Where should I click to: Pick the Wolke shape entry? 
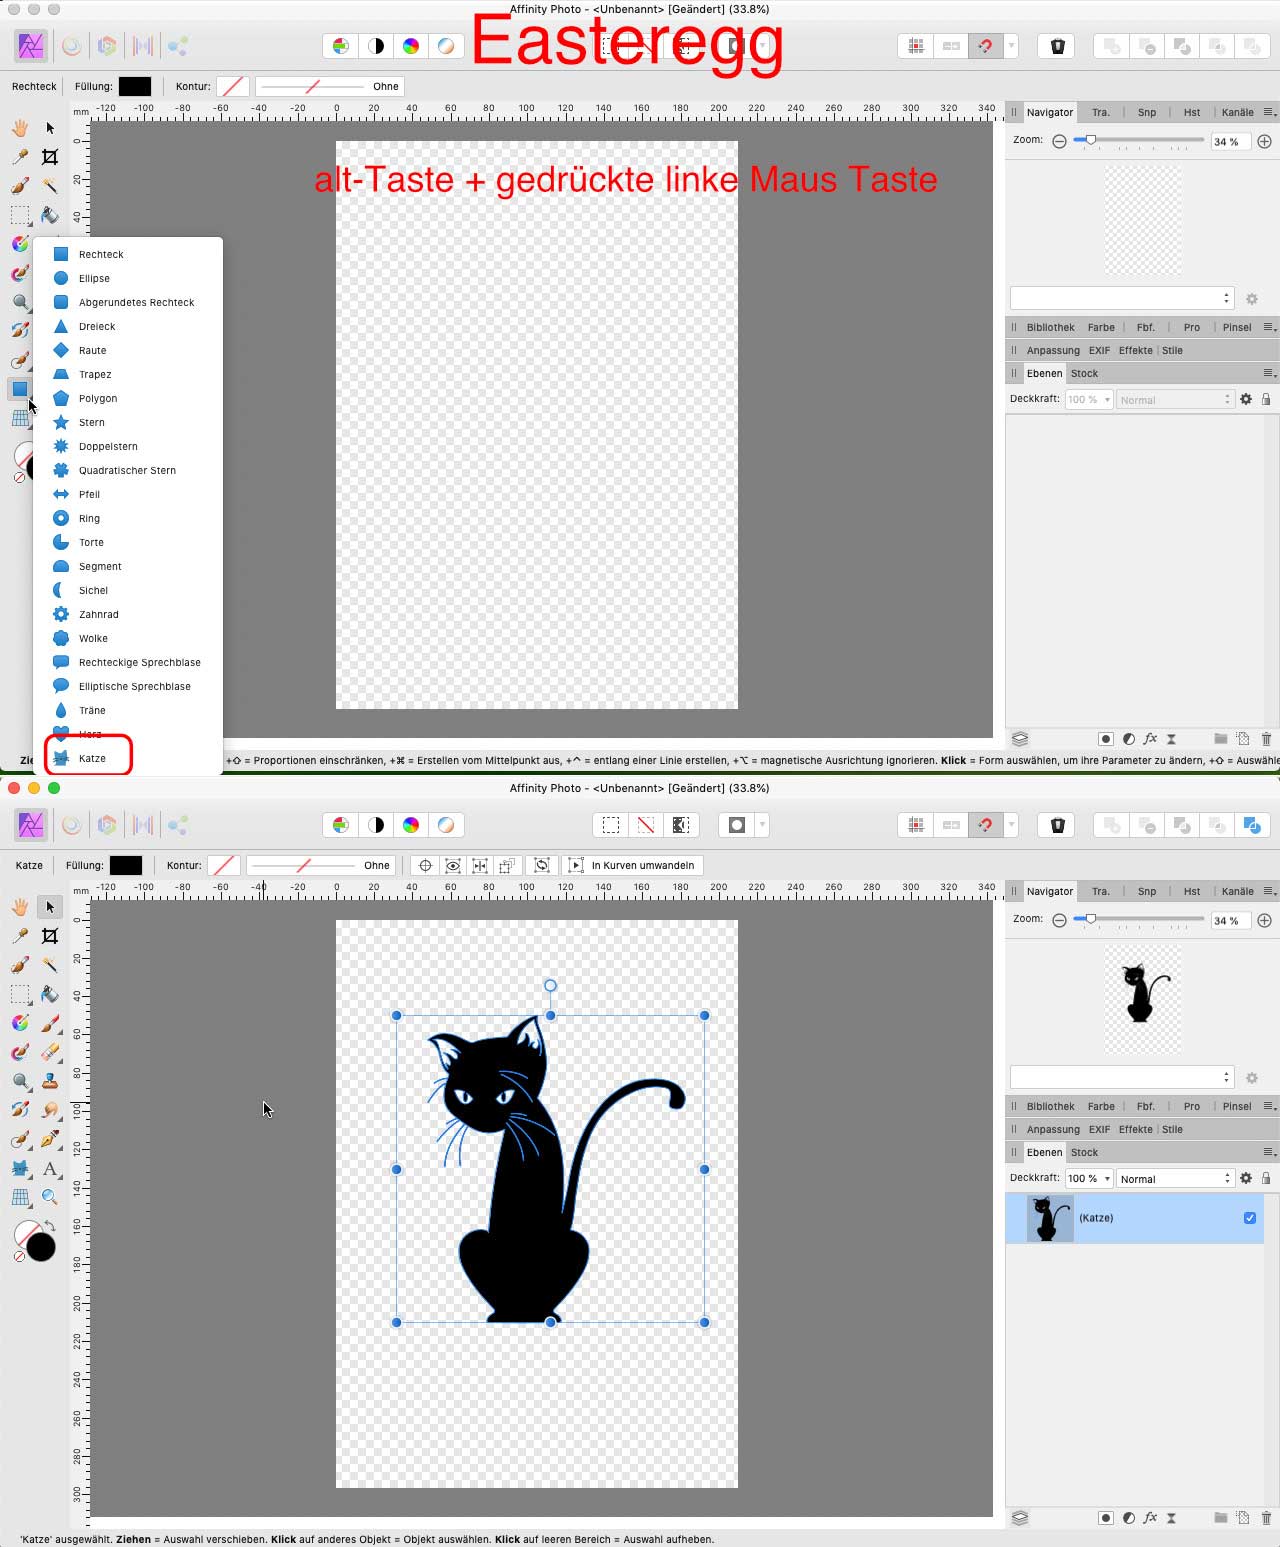(x=93, y=638)
